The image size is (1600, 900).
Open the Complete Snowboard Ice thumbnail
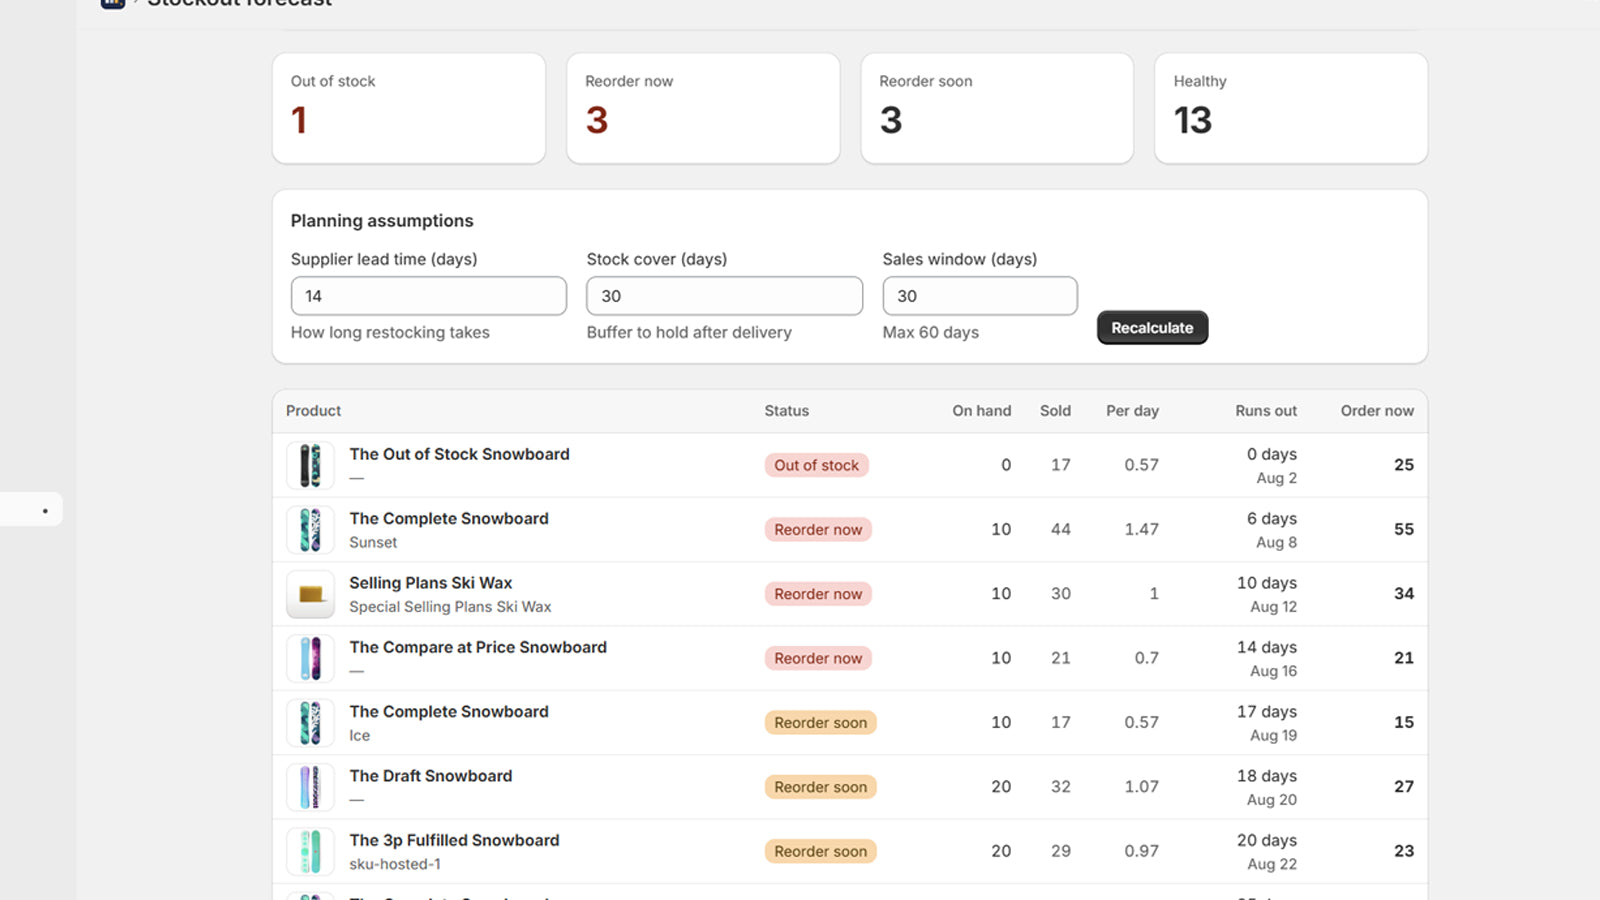(310, 723)
